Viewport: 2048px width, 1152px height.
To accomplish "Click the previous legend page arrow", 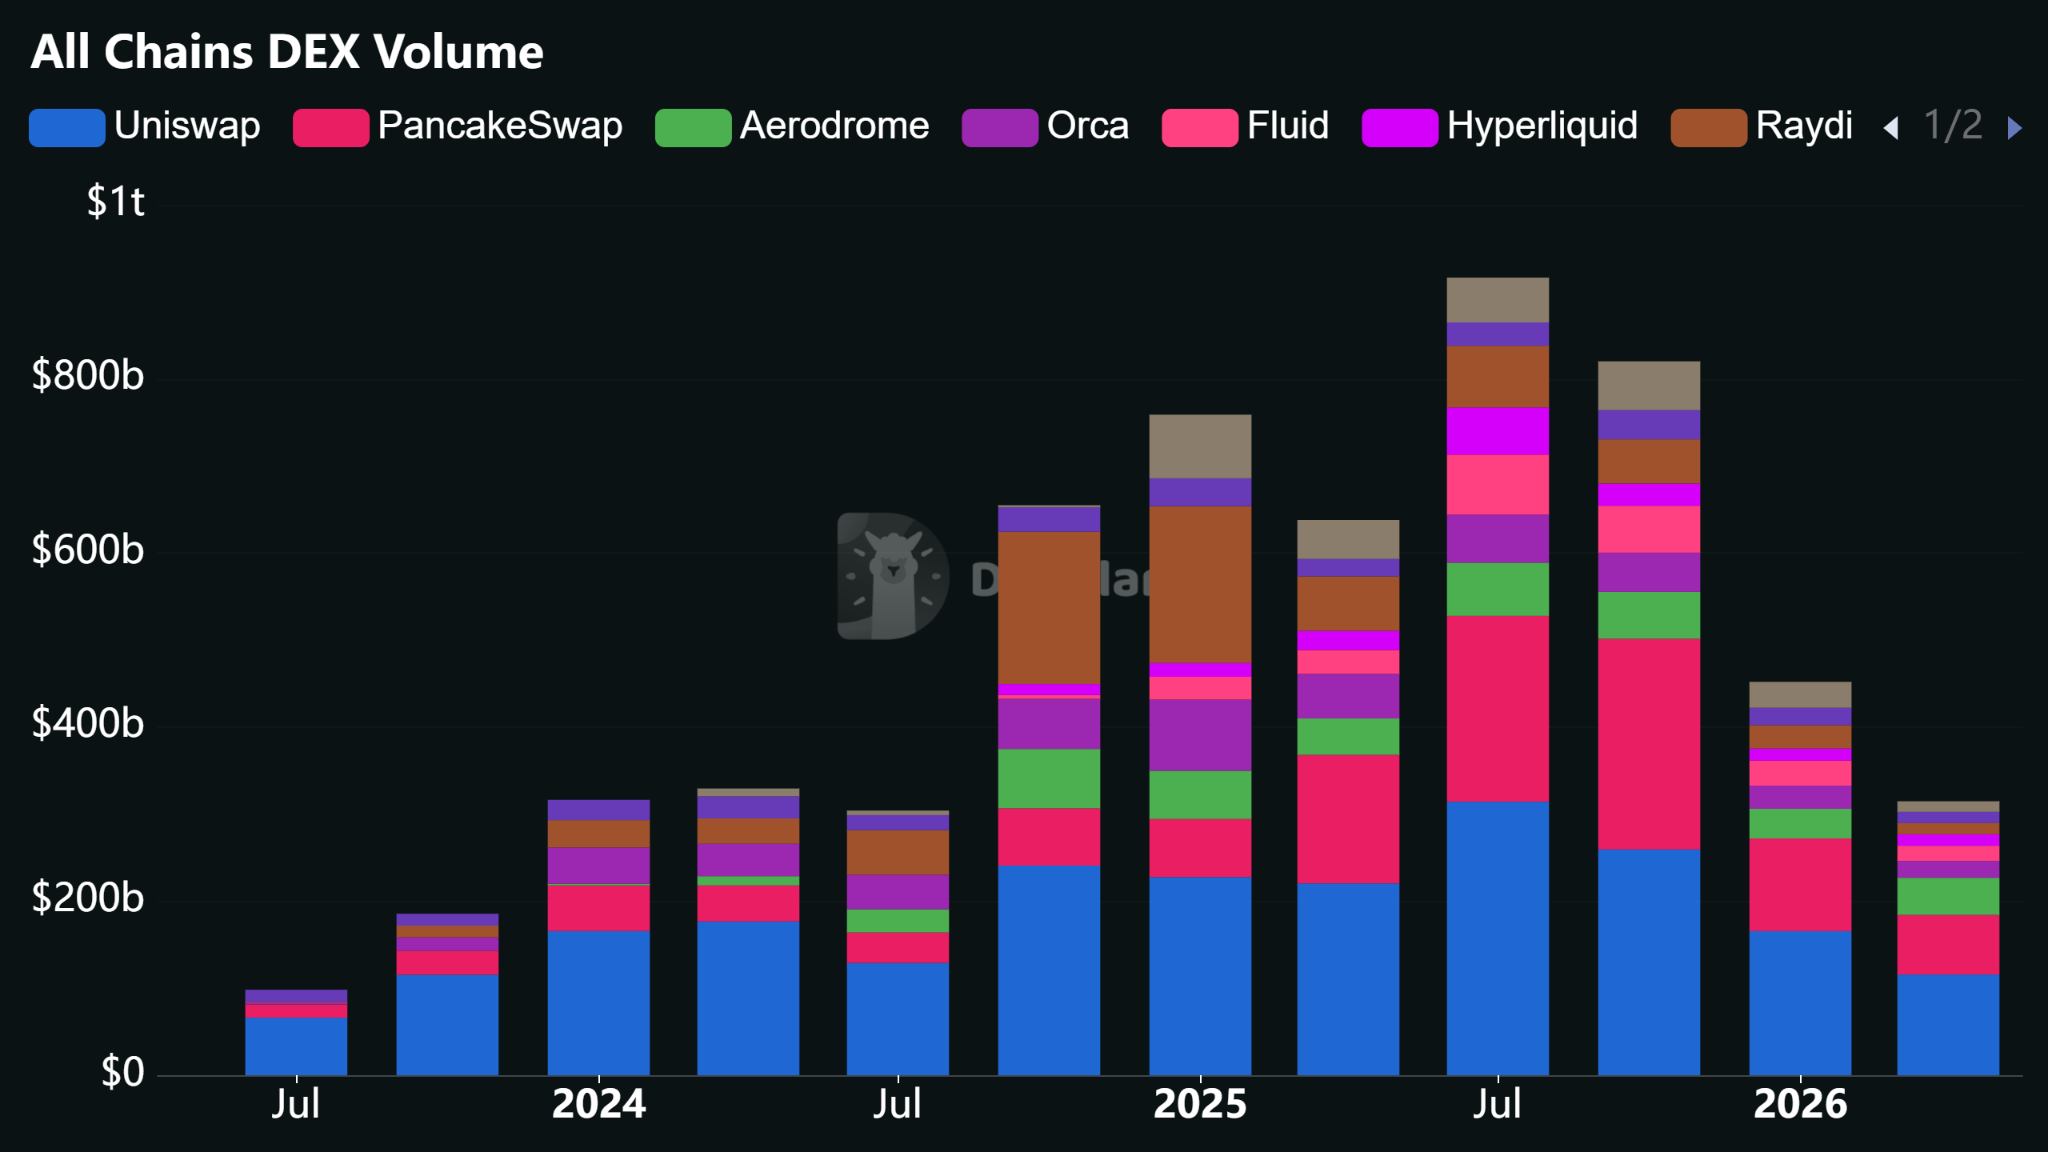I will tap(1891, 128).
